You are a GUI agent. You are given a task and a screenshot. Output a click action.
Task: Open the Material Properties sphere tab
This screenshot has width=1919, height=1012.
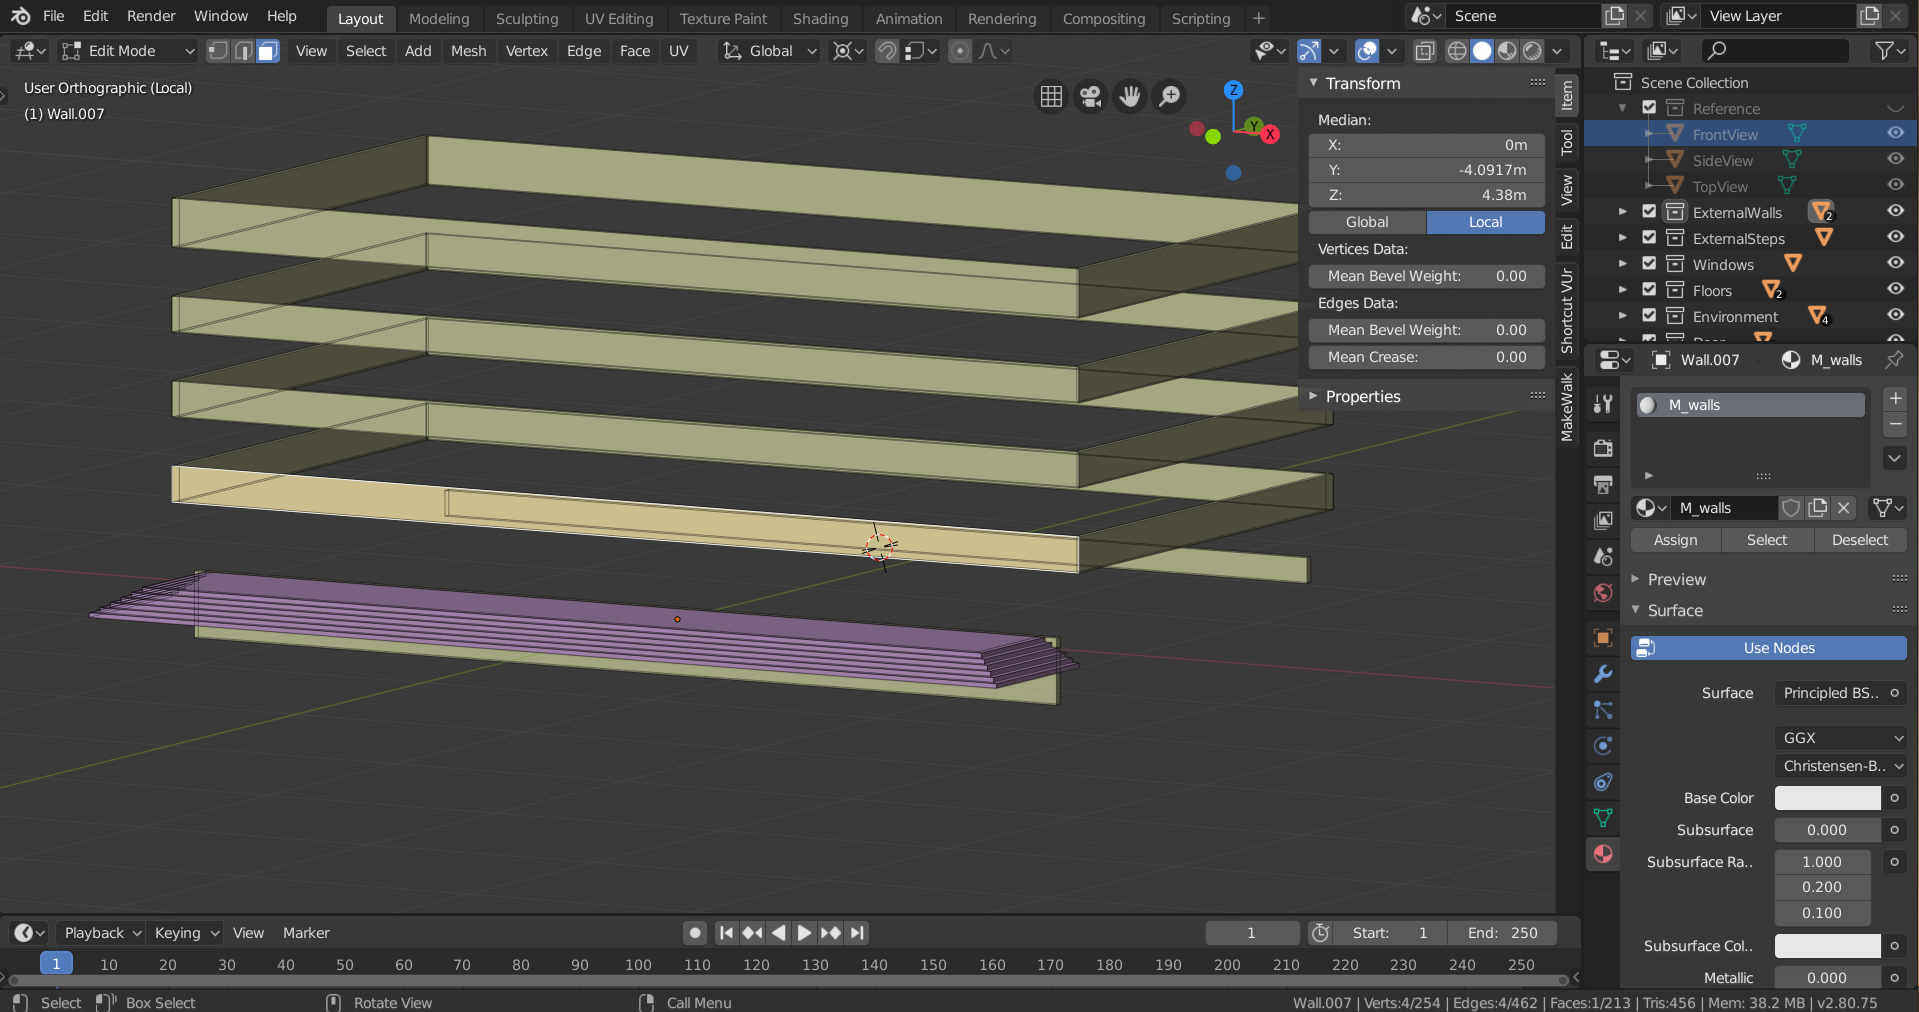[x=1602, y=855]
